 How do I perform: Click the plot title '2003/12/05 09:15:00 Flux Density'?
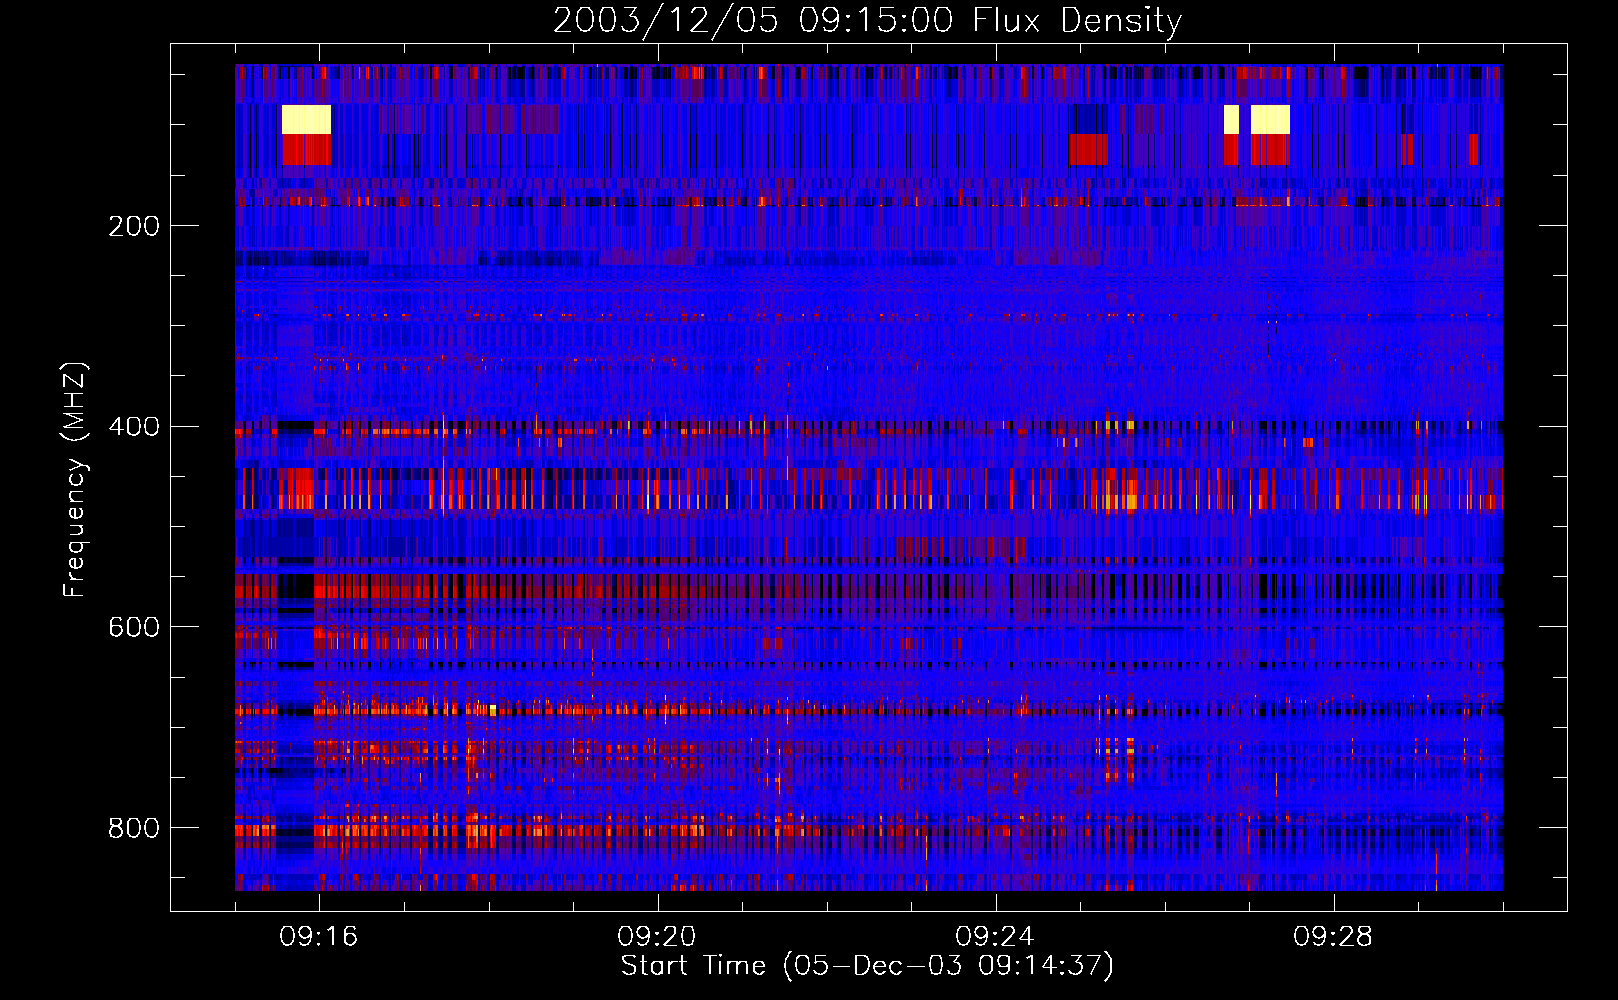click(x=867, y=20)
